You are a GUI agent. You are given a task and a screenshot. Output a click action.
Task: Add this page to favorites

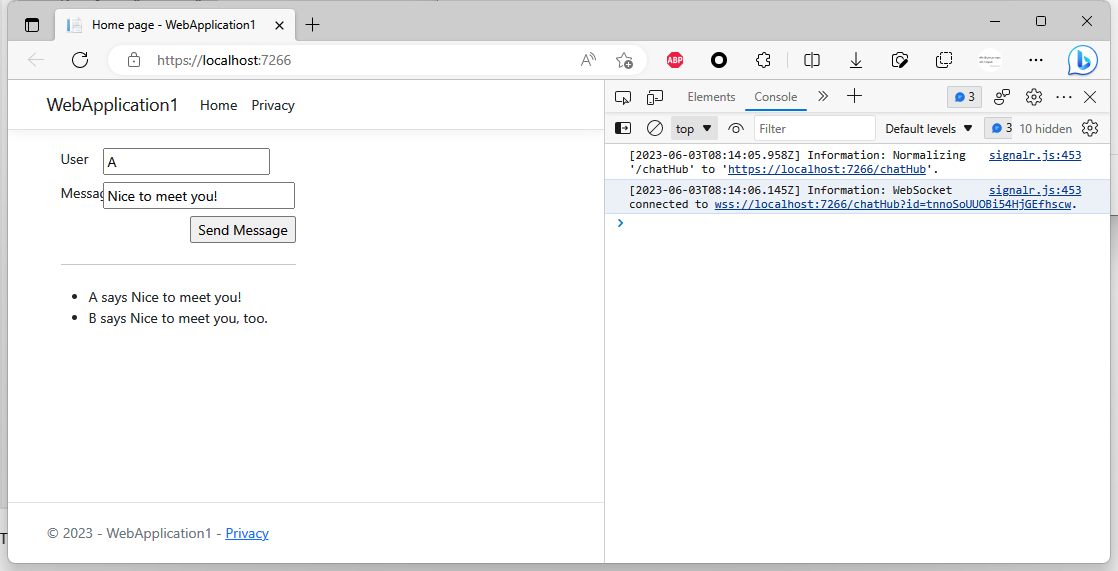click(x=624, y=60)
